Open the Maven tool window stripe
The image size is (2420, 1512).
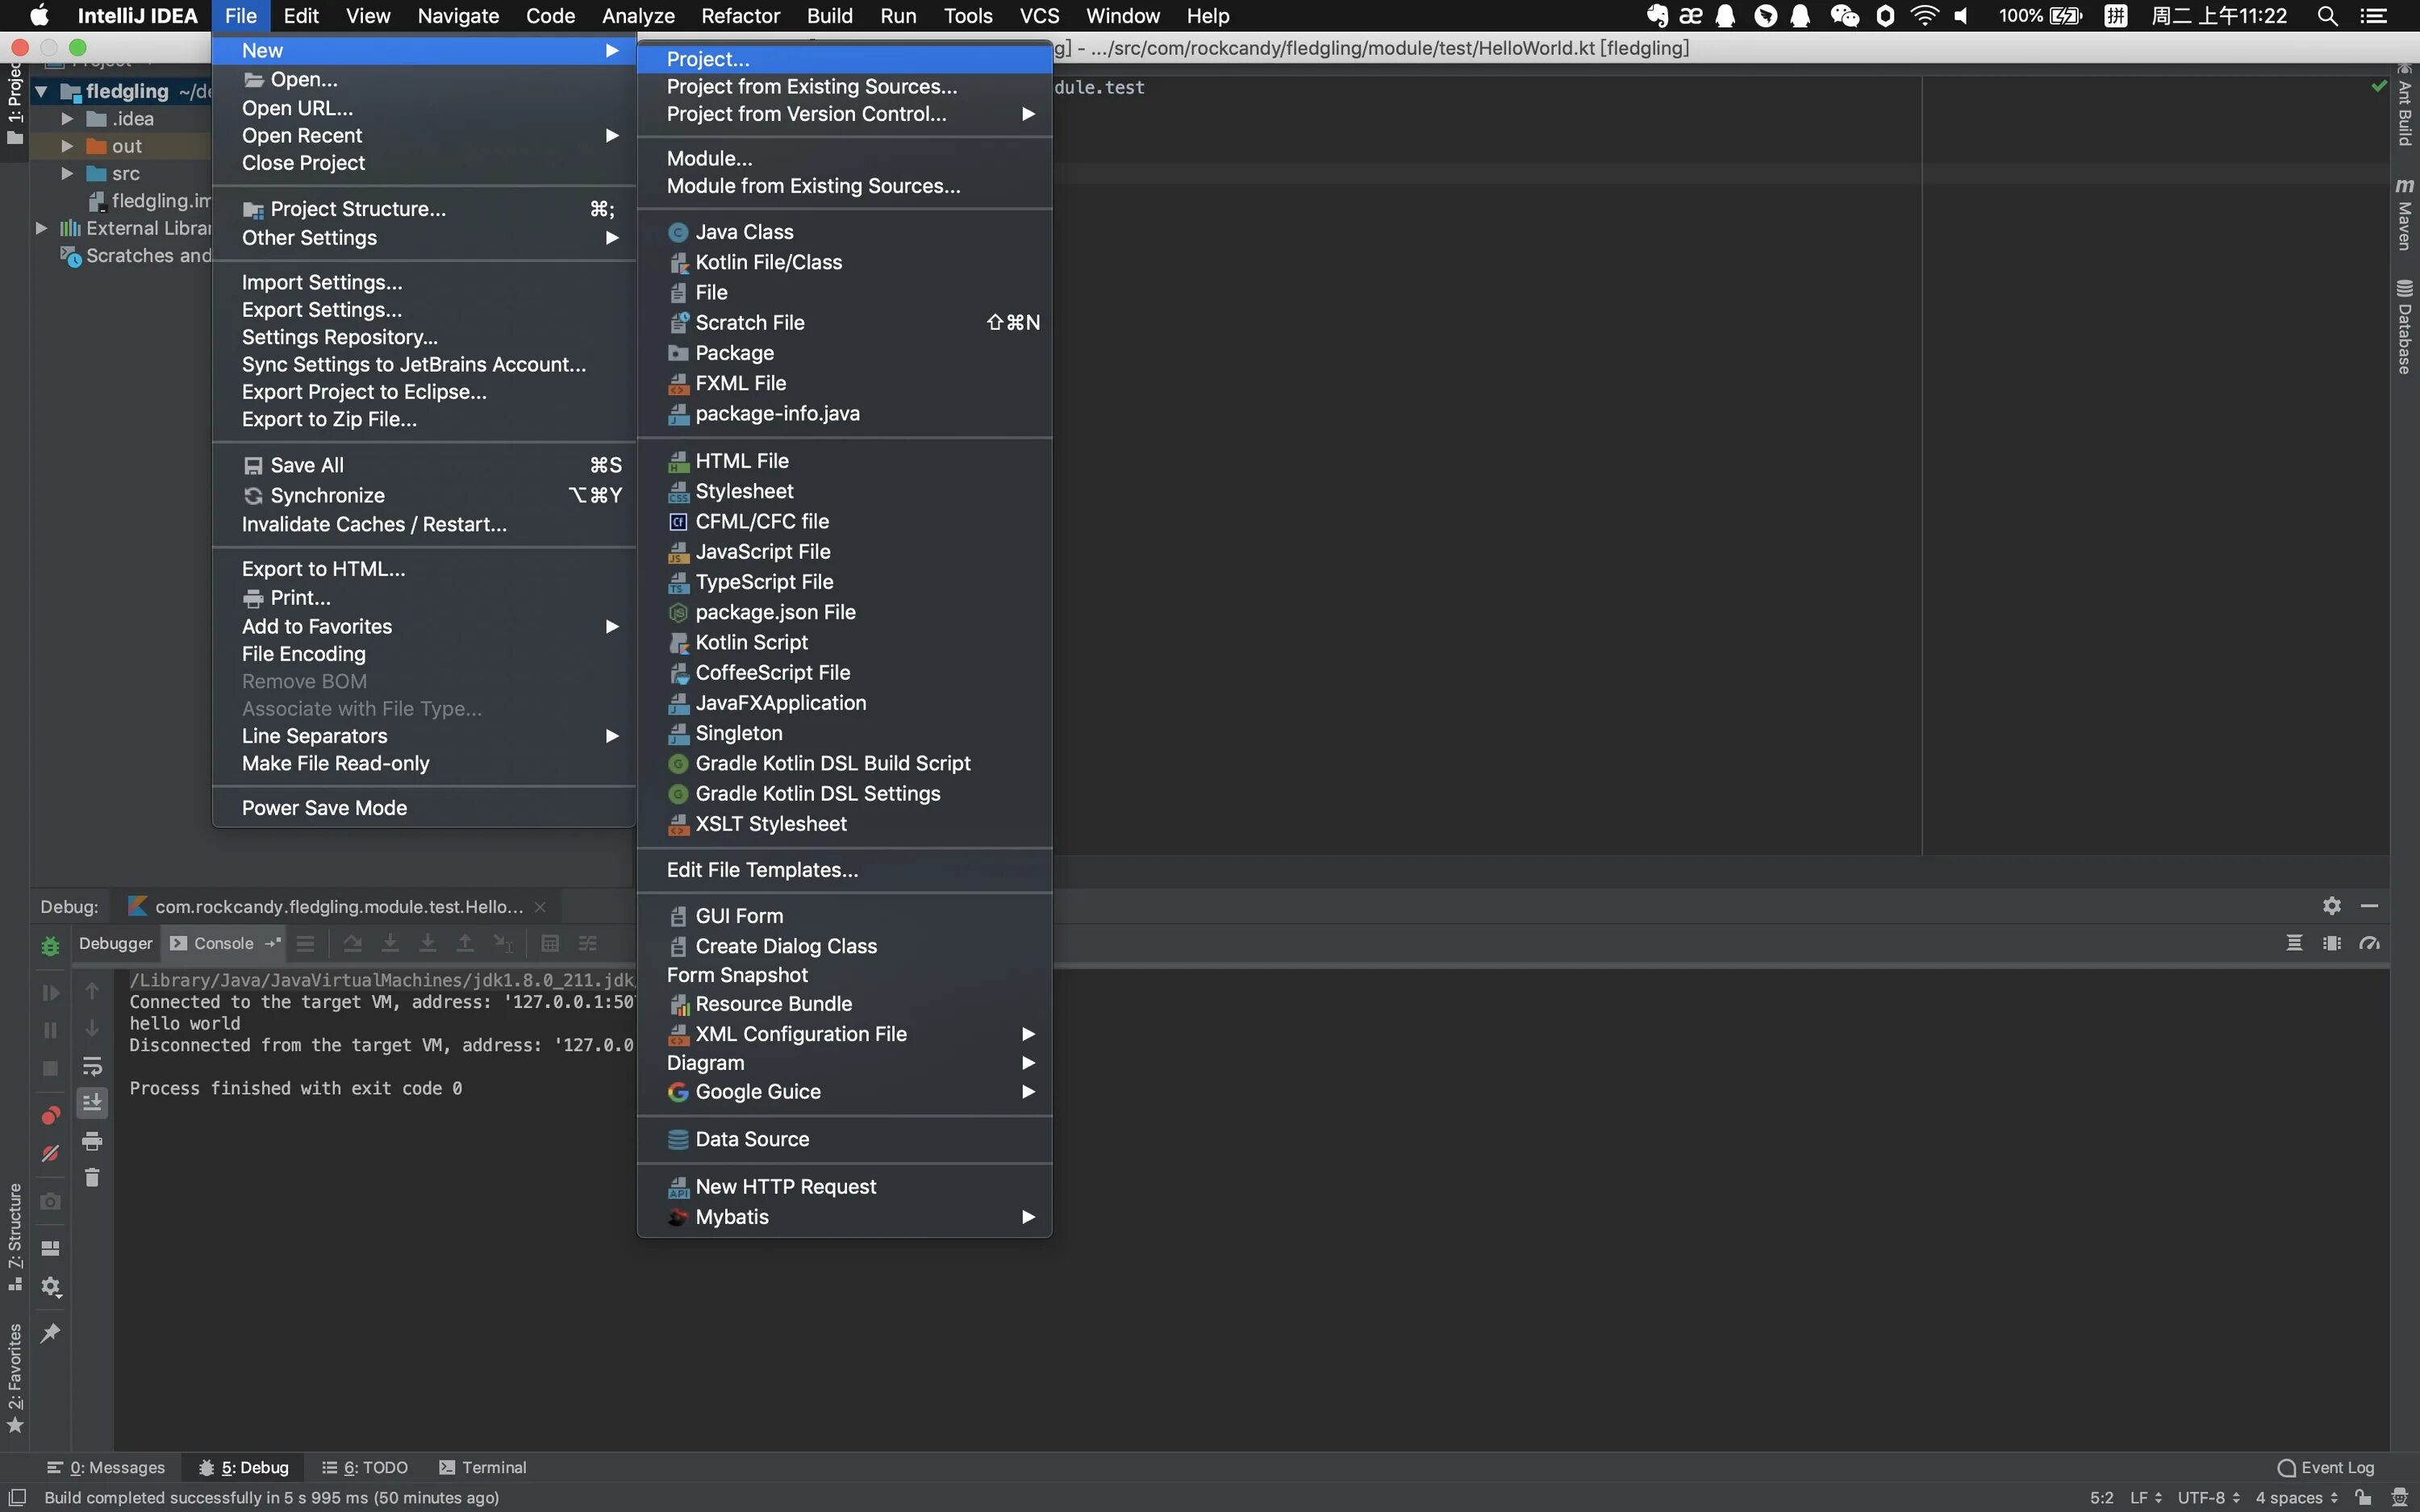[2405, 214]
